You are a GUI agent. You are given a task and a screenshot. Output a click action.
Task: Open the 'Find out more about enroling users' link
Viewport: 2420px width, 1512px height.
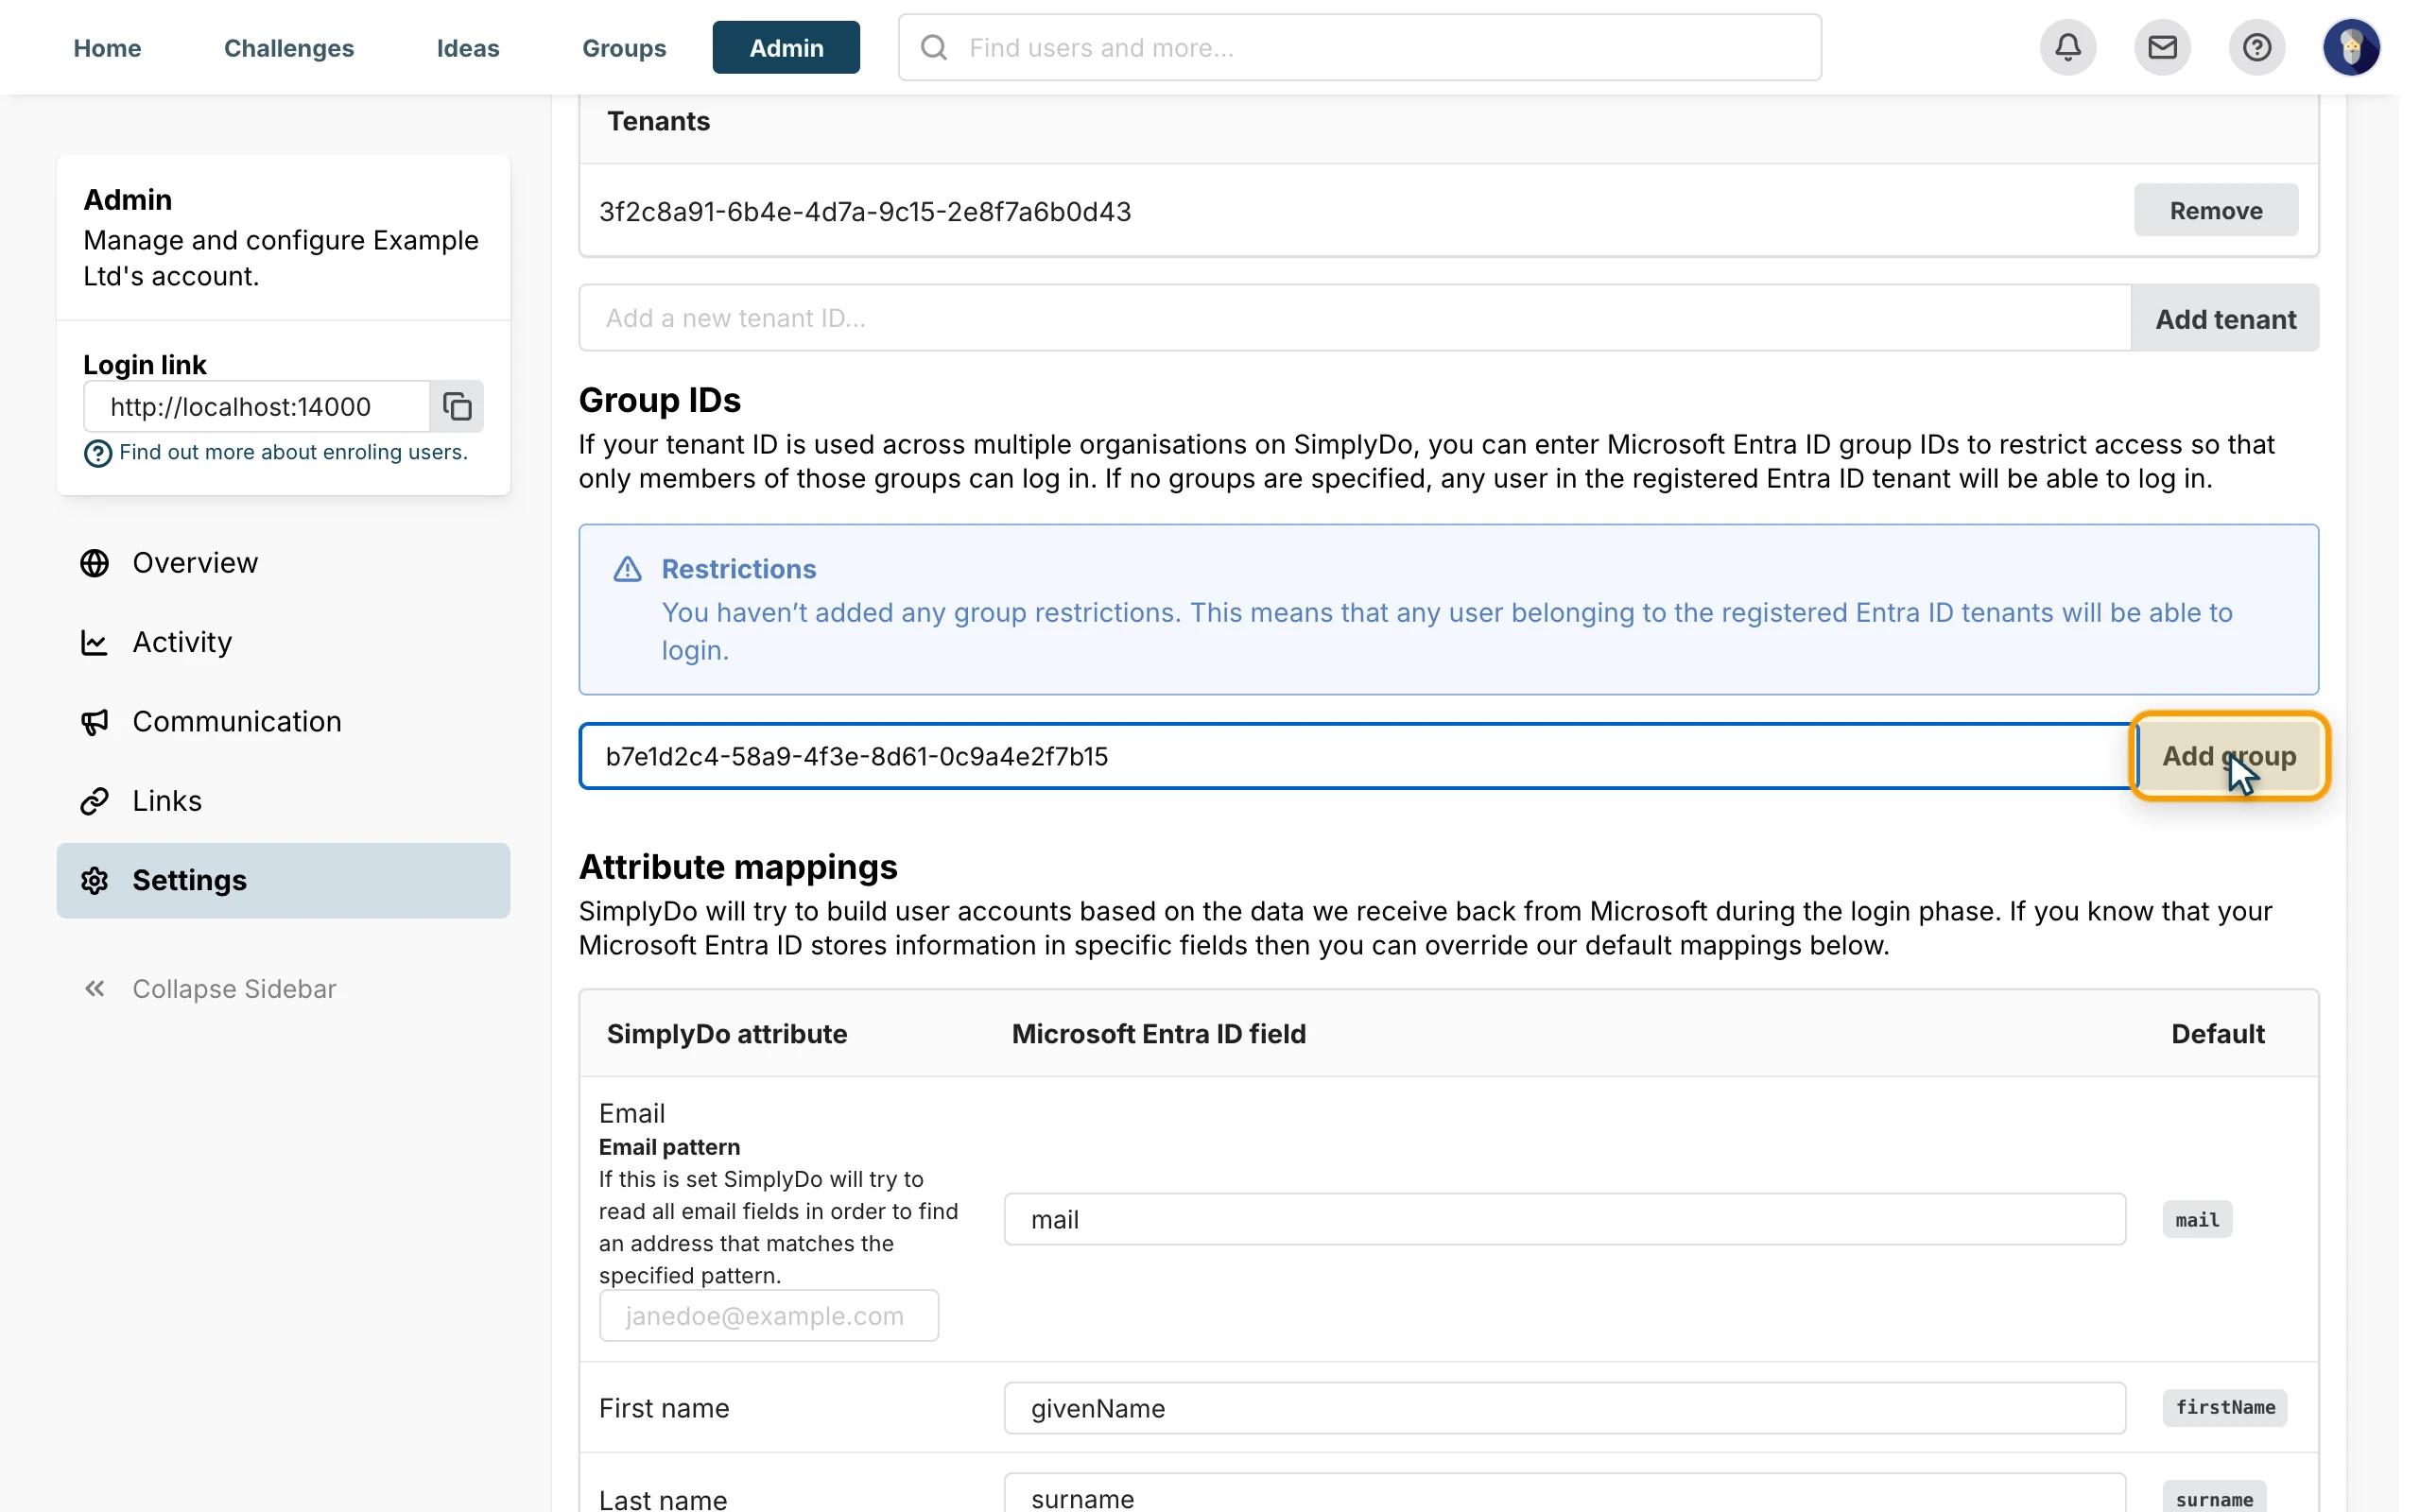click(293, 452)
